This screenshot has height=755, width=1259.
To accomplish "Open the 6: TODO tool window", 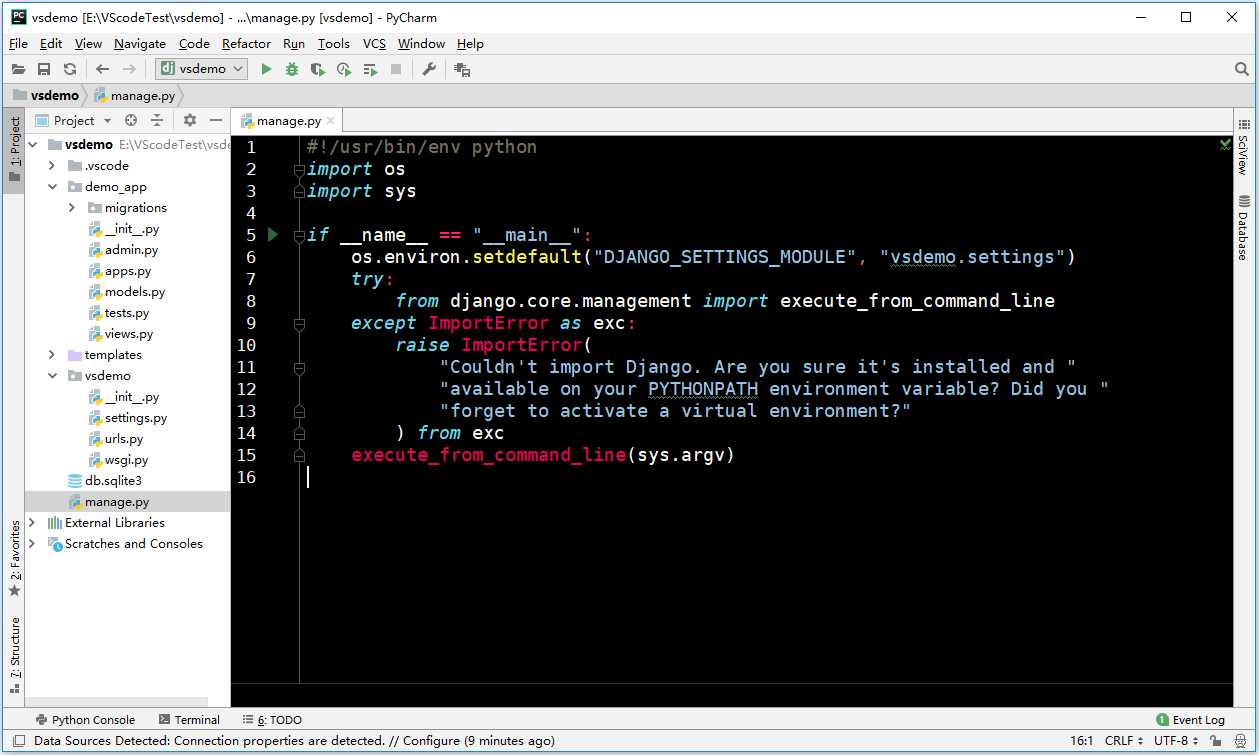I will (x=272, y=719).
